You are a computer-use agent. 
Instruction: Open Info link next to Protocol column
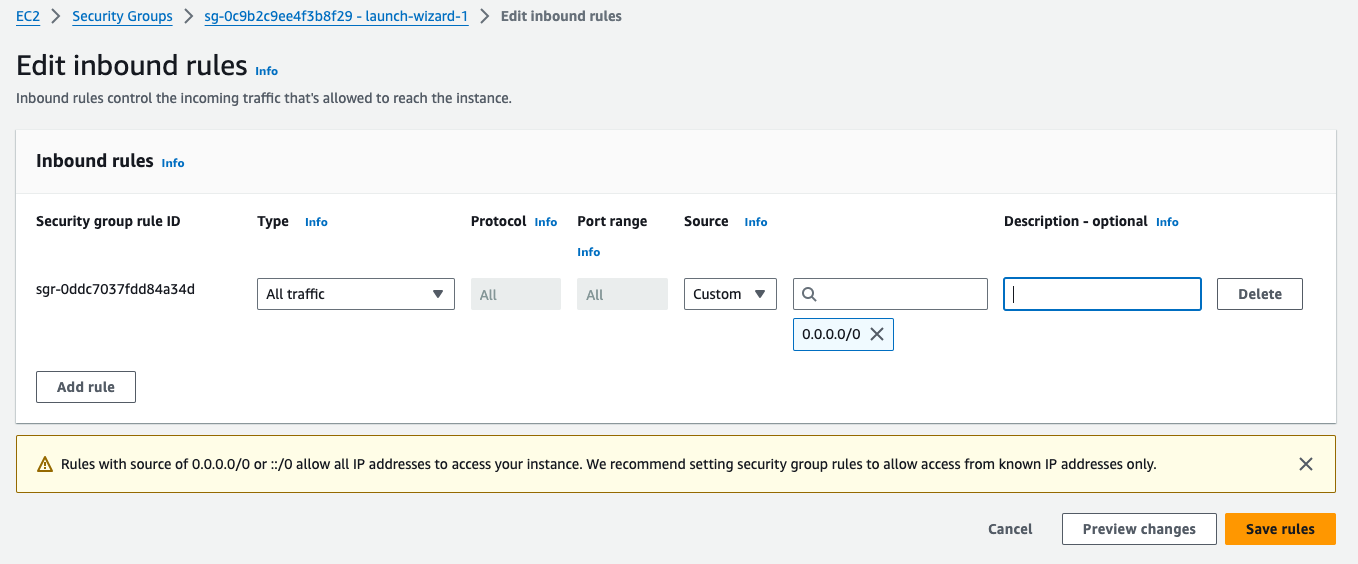tap(546, 222)
